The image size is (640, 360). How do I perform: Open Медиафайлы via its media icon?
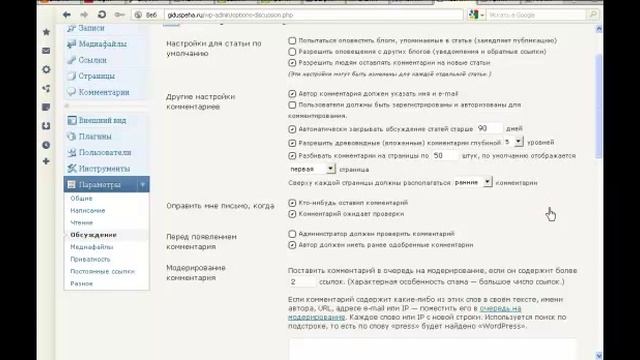tap(71, 44)
